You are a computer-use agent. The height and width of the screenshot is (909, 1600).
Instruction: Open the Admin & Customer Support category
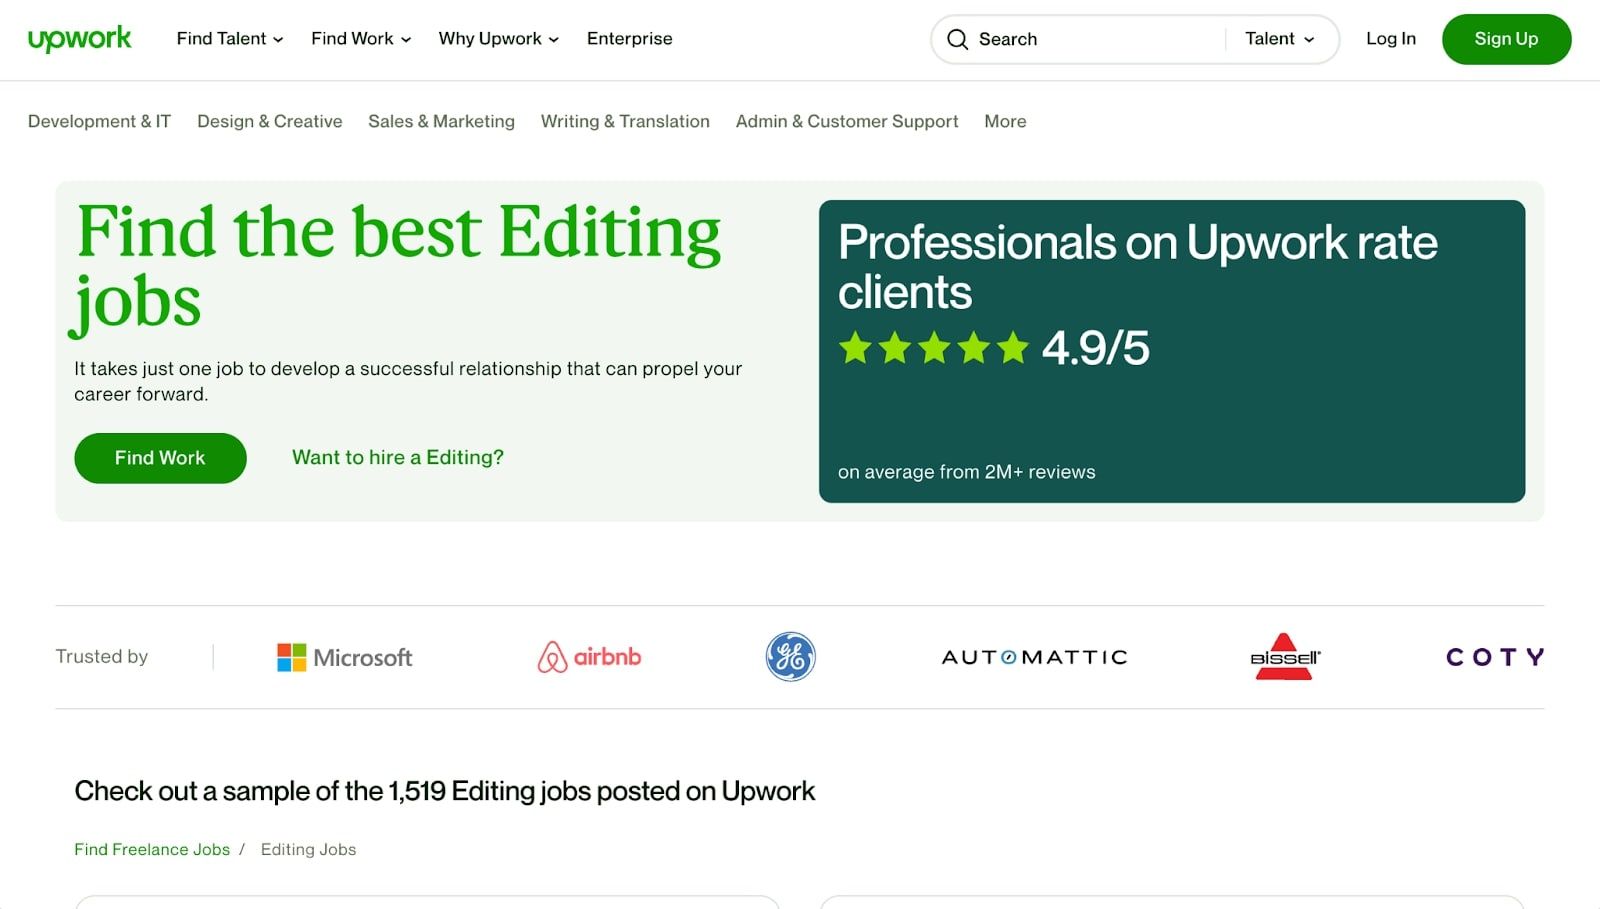pos(846,121)
